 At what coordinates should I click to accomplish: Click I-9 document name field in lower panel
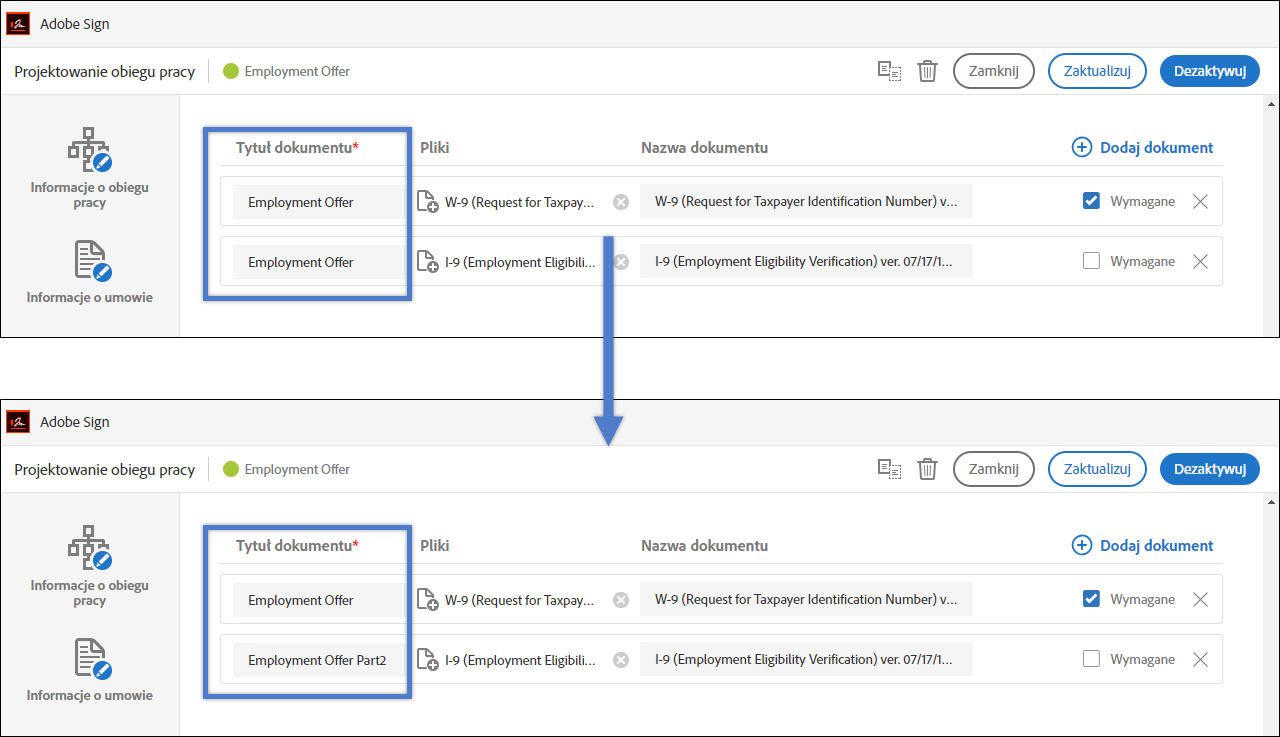(805, 660)
